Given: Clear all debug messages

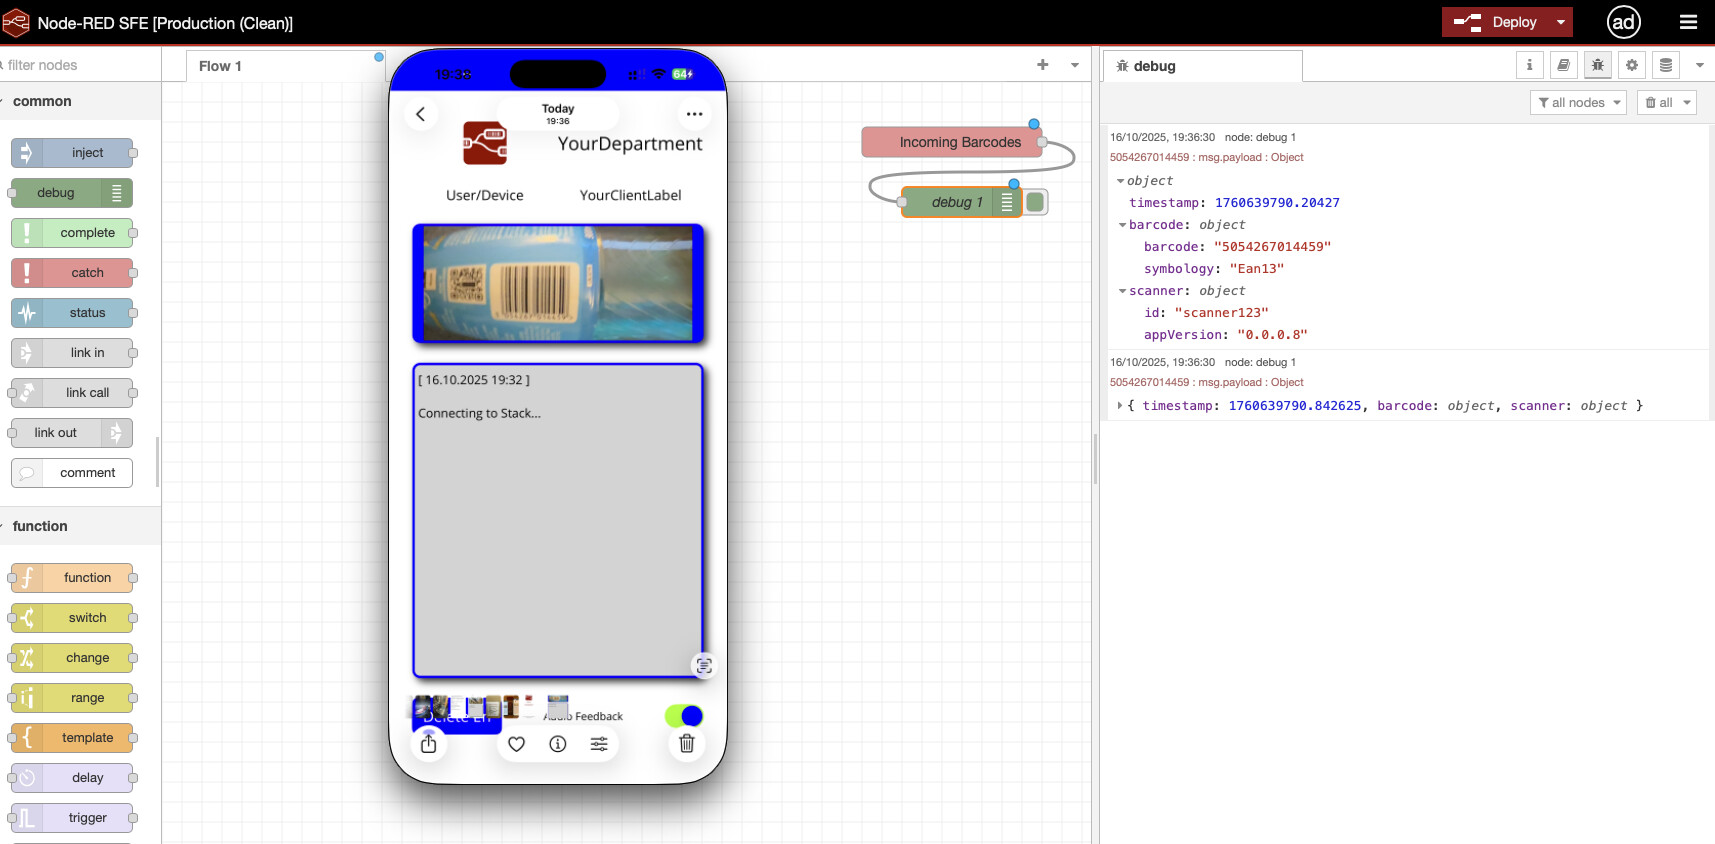Looking at the screenshot, I should [1658, 102].
